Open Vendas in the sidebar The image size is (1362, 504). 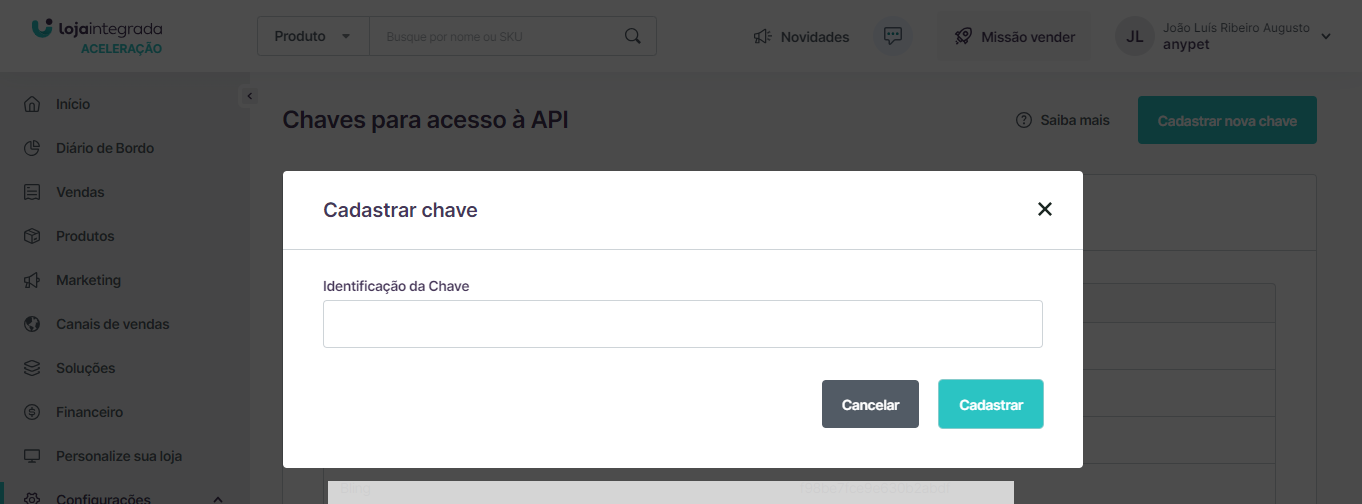pos(80,192)
